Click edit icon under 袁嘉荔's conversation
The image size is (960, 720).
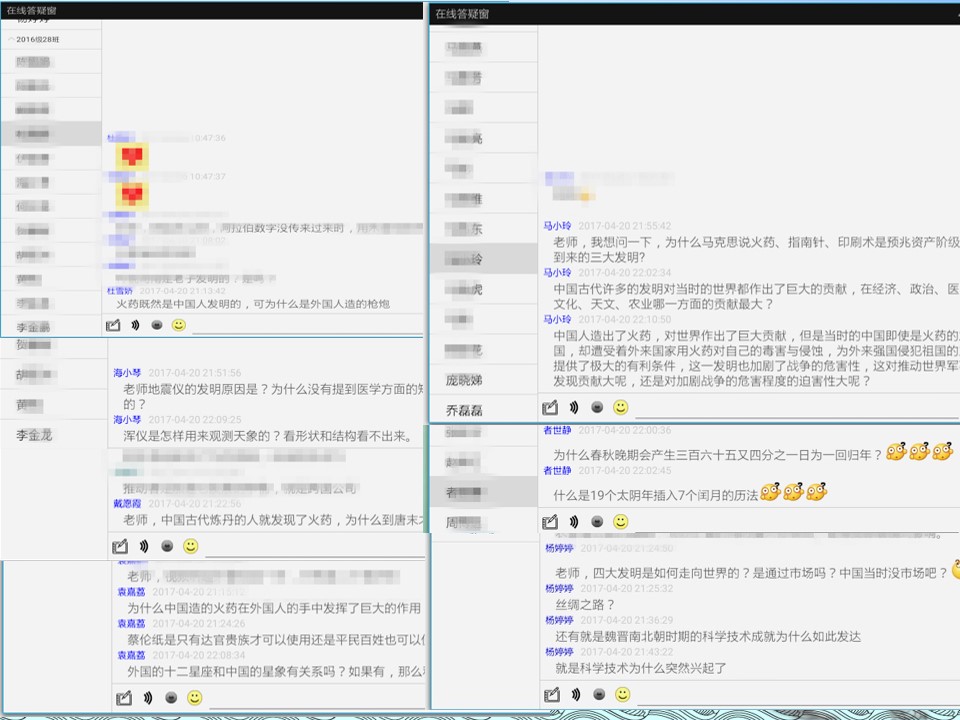(124, 698)
